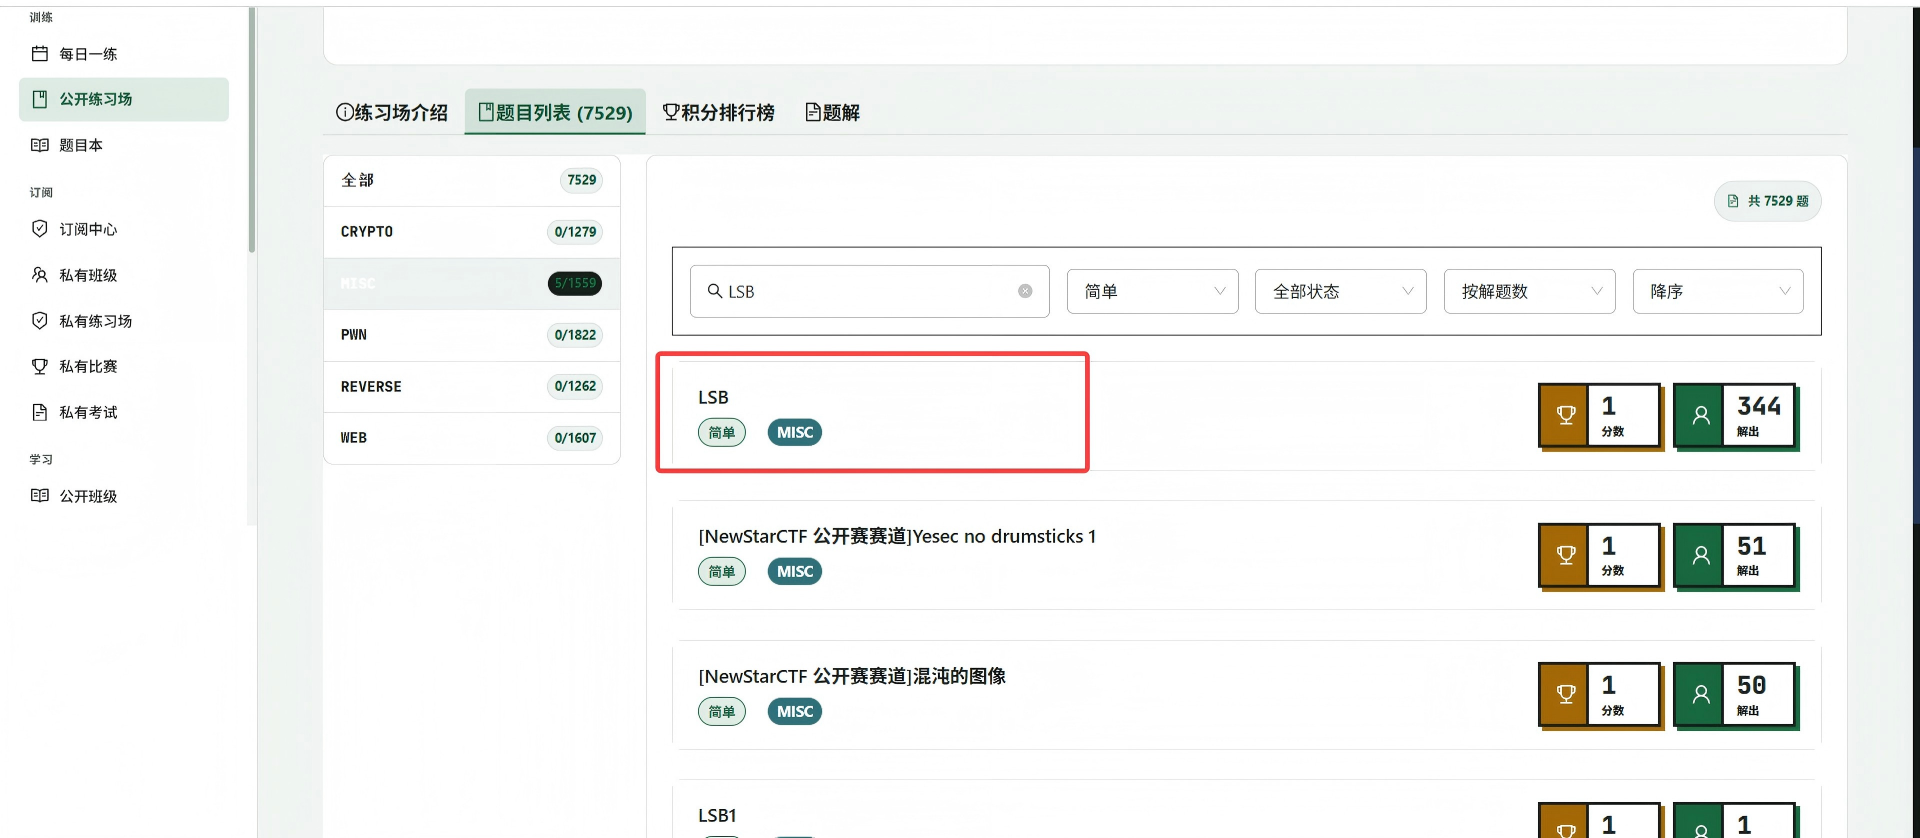The image size is (1920, 838).
Task: Click the 公开班级 book icon
Action: pos(40,496)
